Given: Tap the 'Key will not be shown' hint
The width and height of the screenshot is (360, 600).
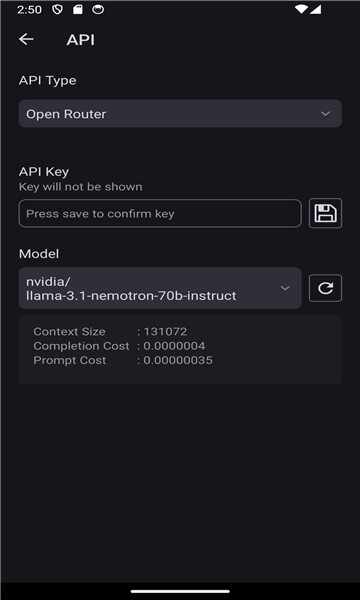Looking at the screenshot, I should tap(80, 187).
